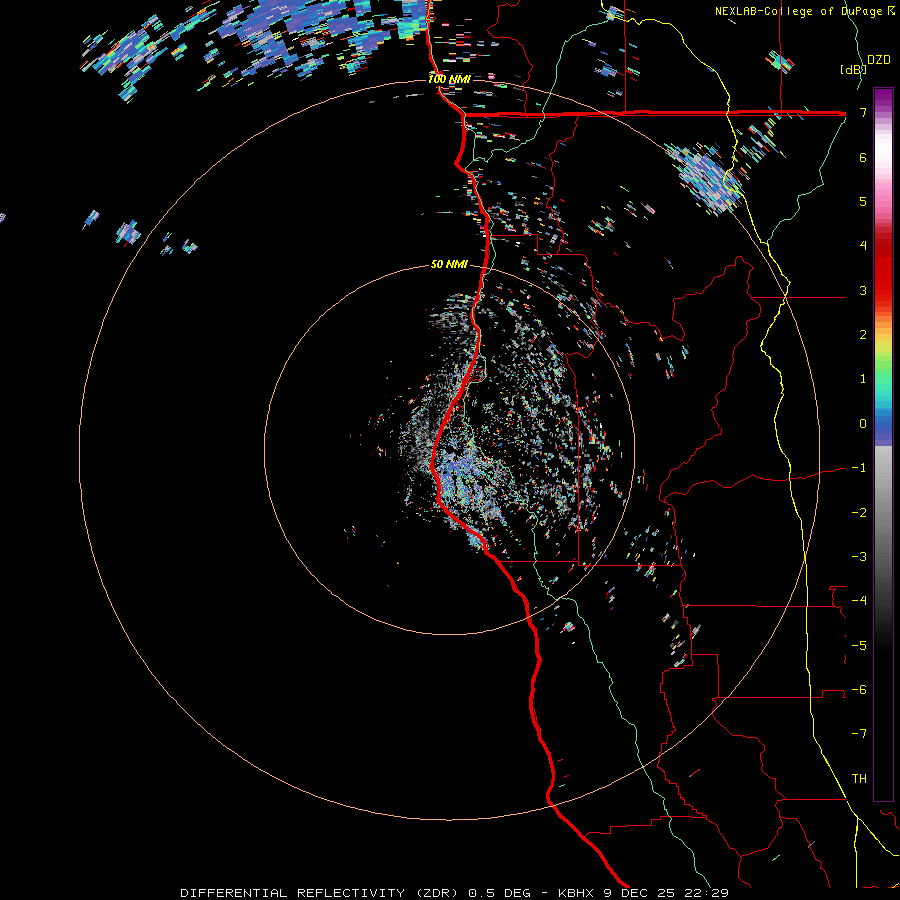Click the KBHX station identifier
This screenshot has height=900, width=900.
pyautogui.click(x=577, y=893)
